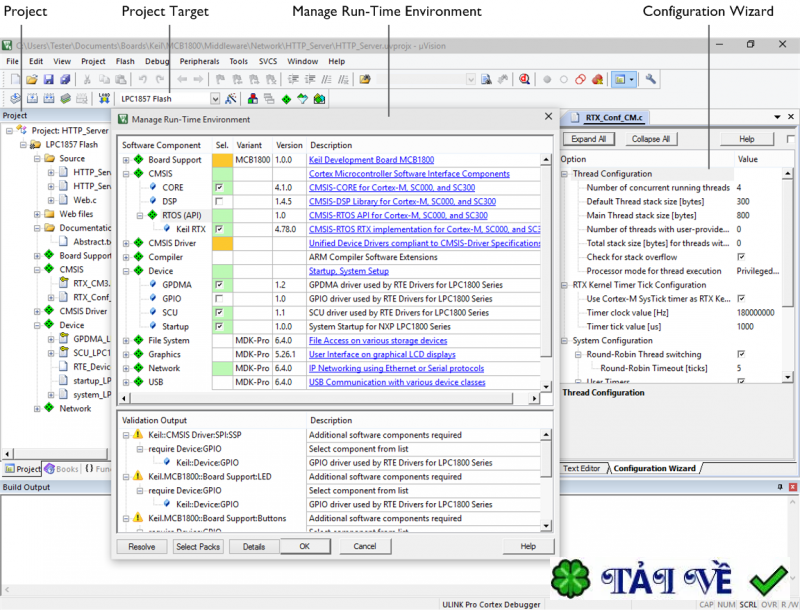The width and height of the screenshot is (800, 610).
Task: Click the orange Board Support selection cell
Action: coord(222,160)
